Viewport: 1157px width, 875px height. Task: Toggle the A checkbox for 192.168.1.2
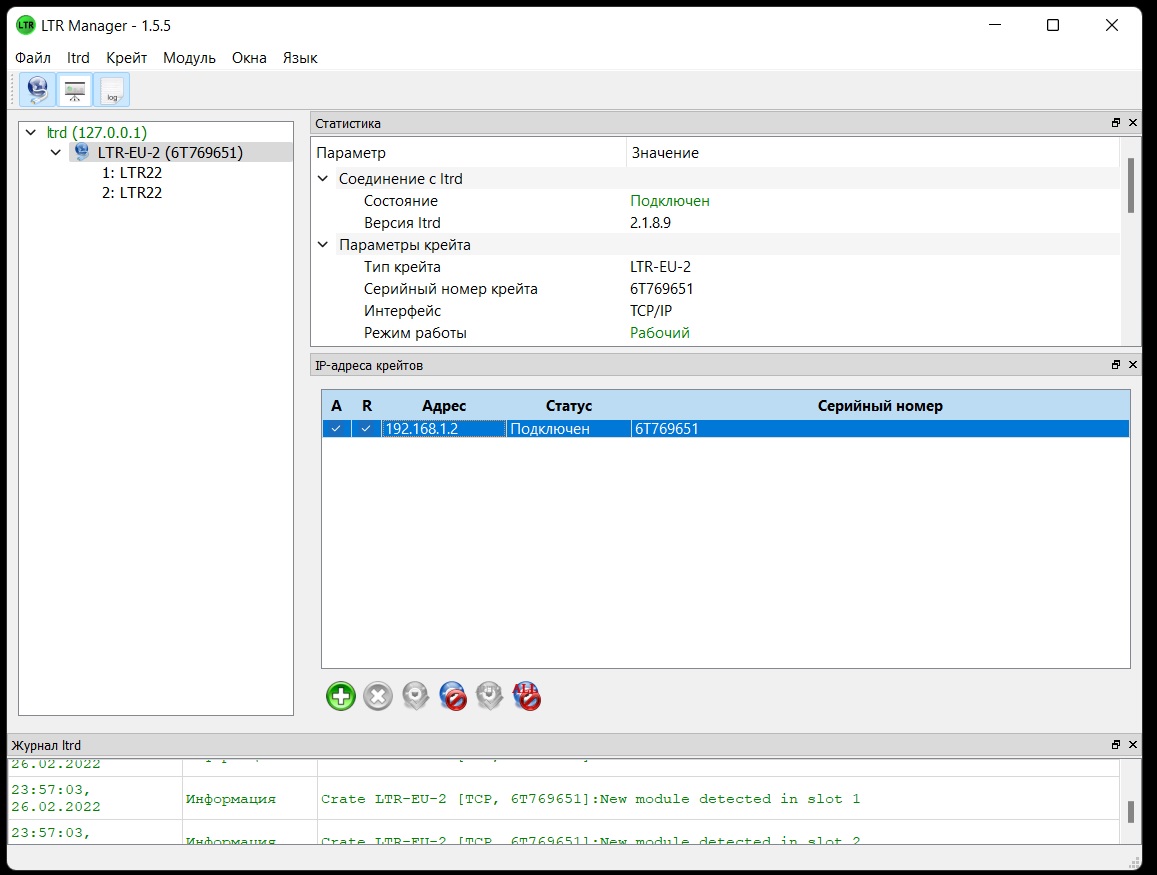[x=336, y=429]
